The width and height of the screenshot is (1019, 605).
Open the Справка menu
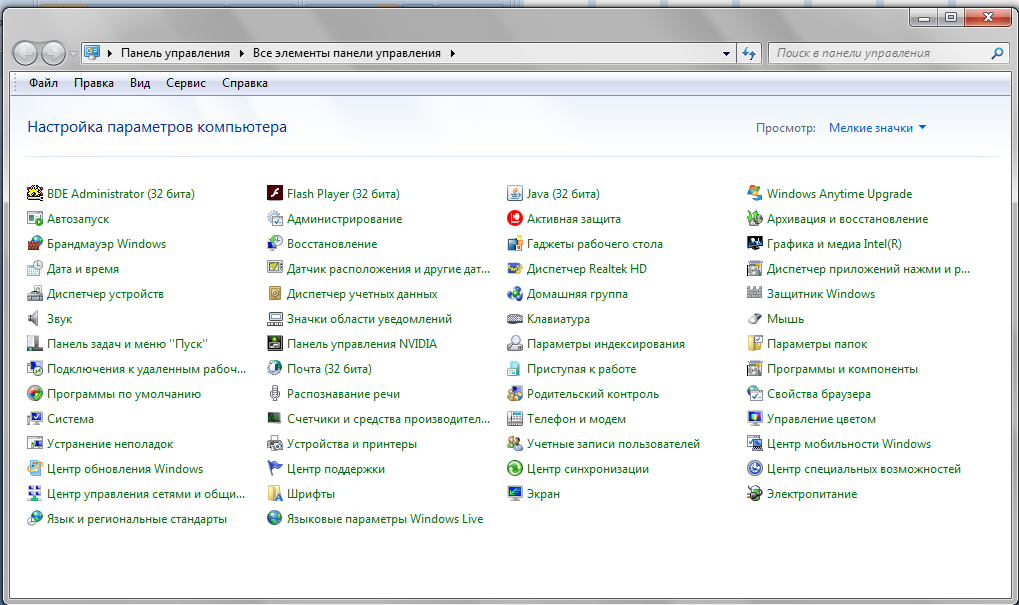pyautogui.click(x=245, y=83)
